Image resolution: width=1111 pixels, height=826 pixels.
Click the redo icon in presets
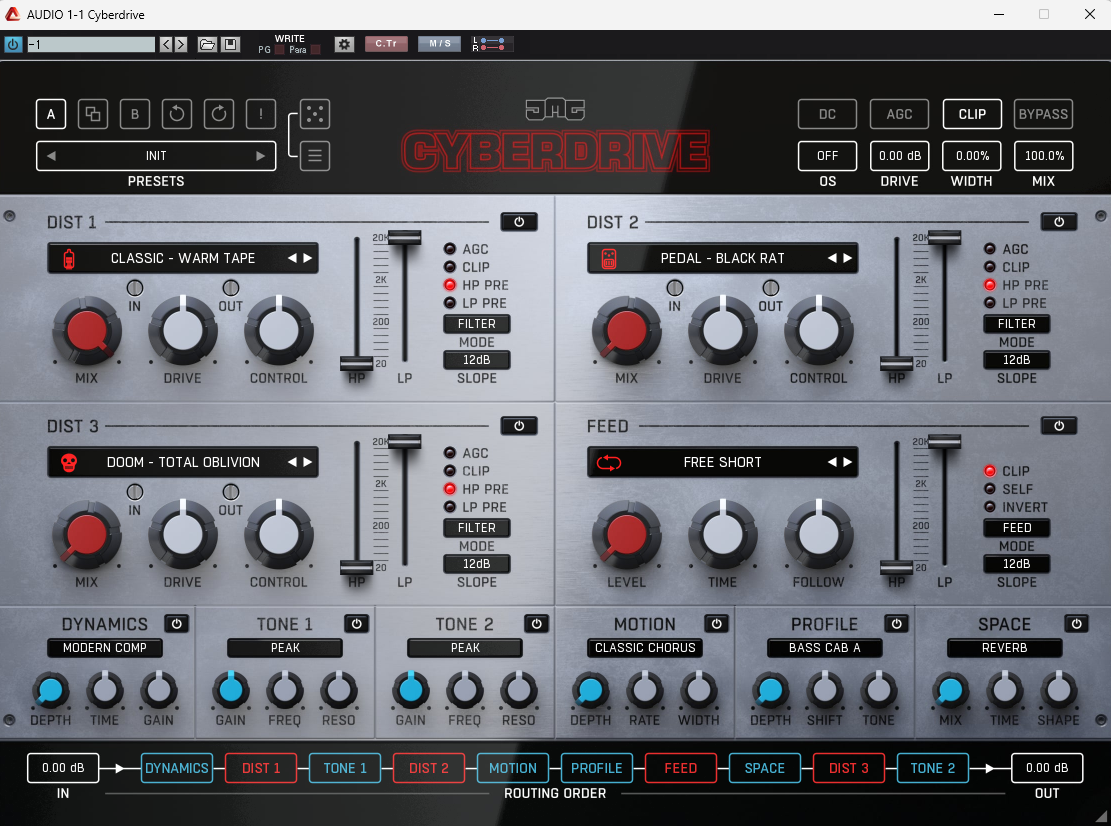219,114
